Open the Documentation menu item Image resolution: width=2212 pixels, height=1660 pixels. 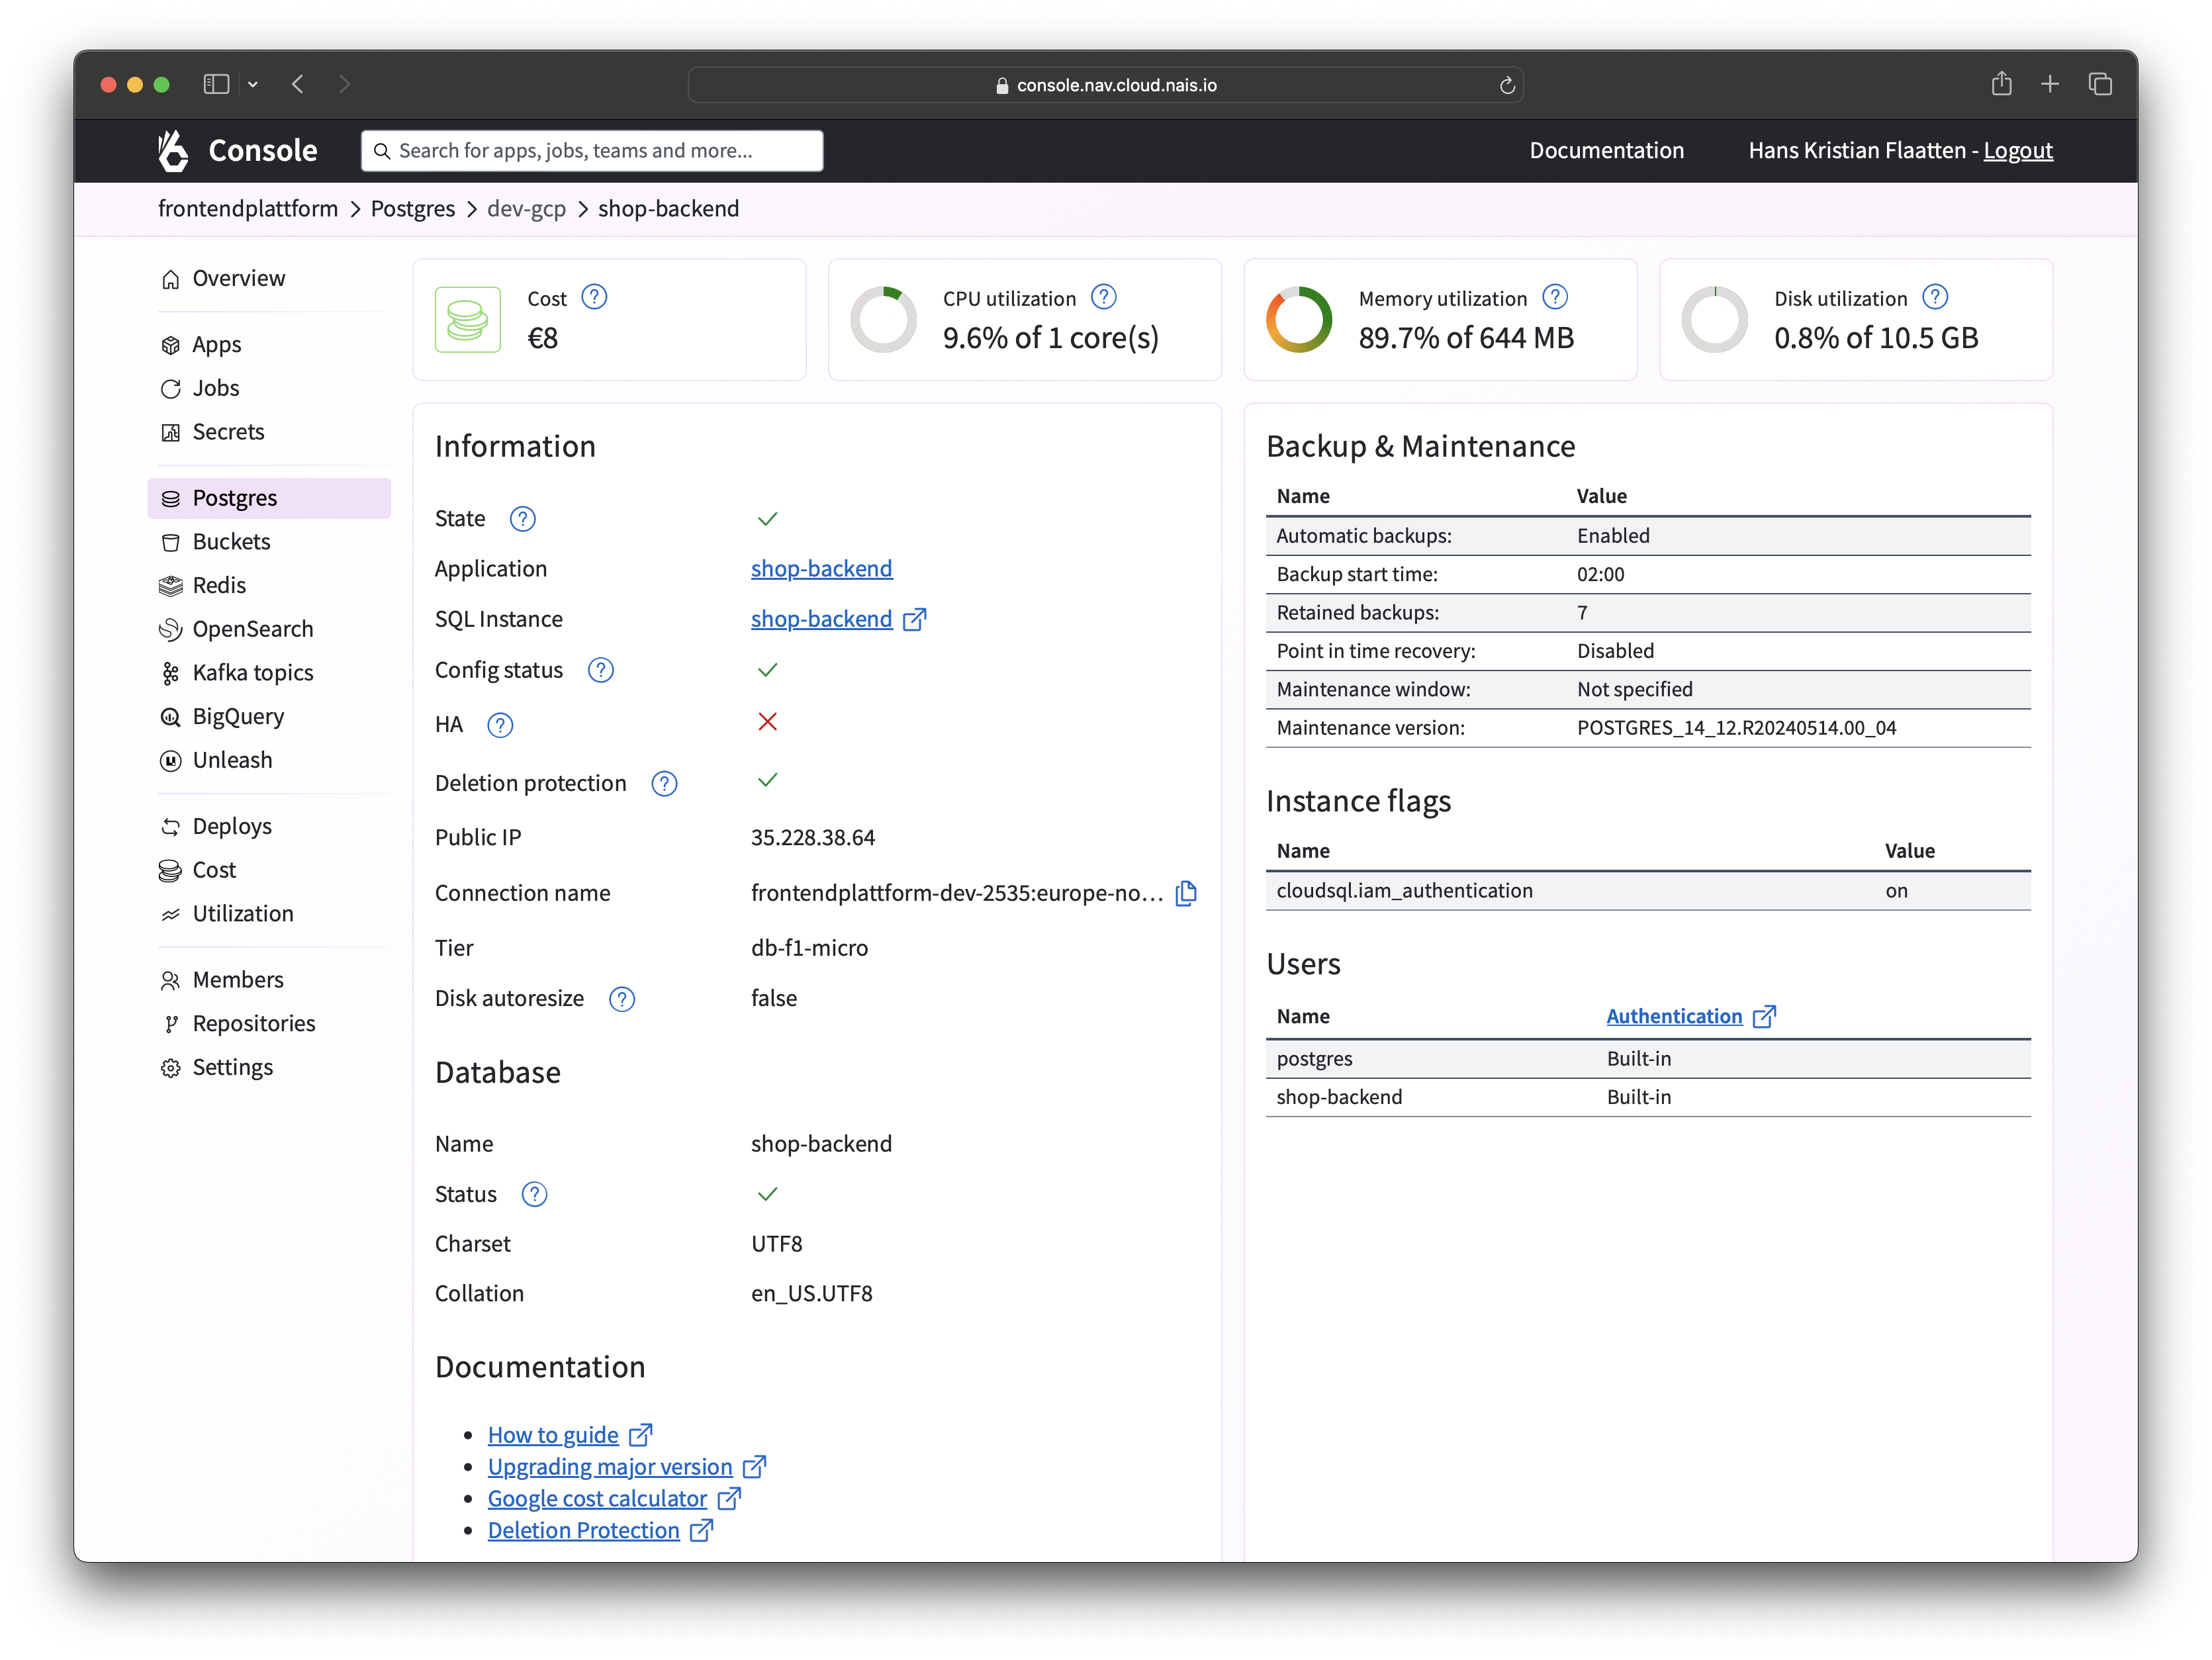point(1606,150)
